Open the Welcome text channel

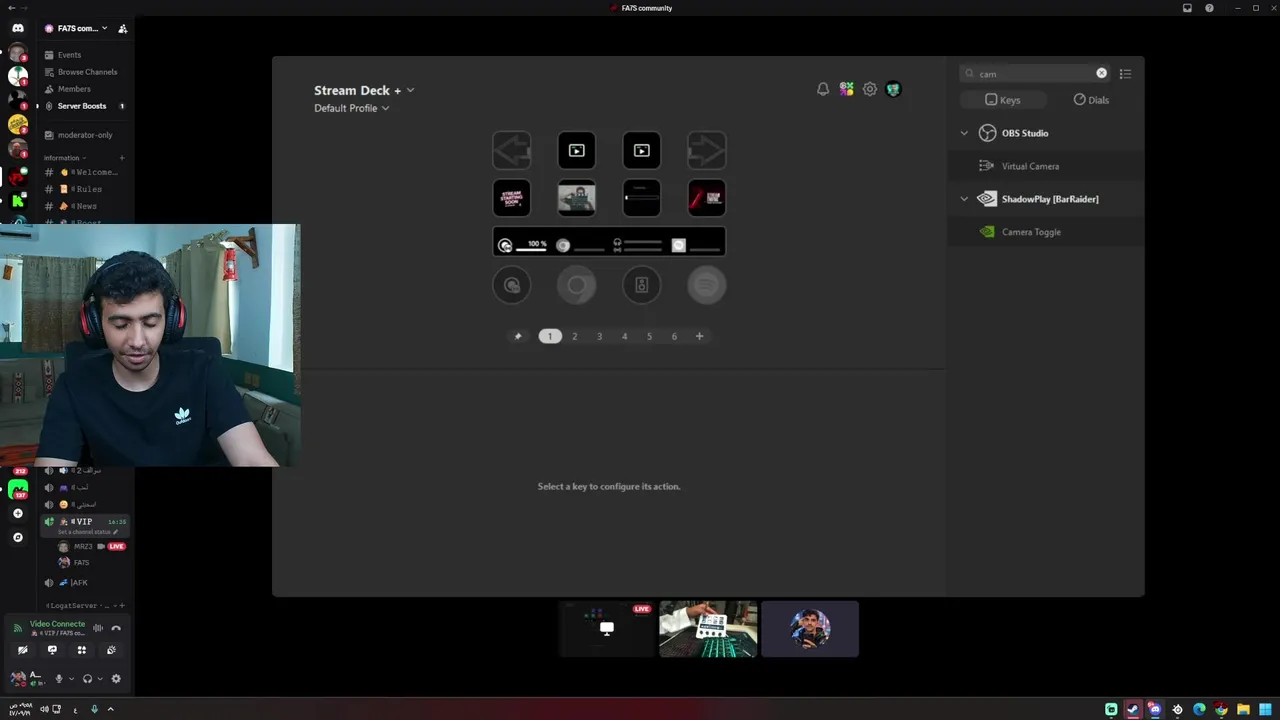coord(84,172)
